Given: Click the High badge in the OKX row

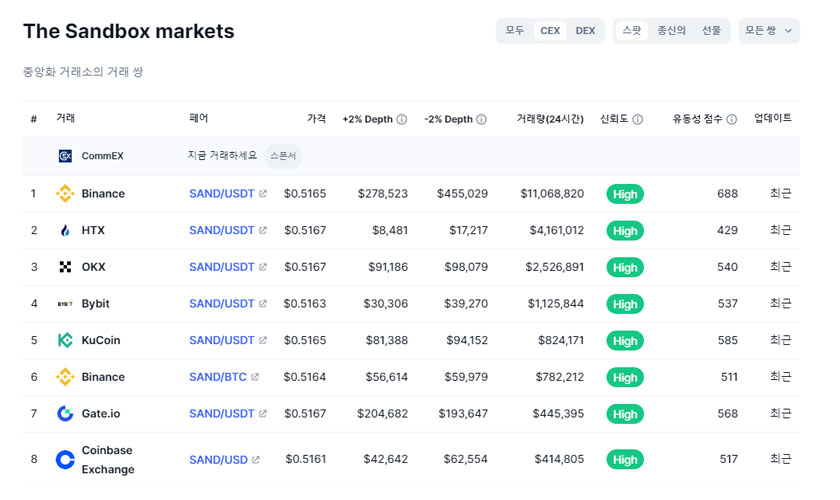Looking at the screenshot, I should tap(625, 267).
